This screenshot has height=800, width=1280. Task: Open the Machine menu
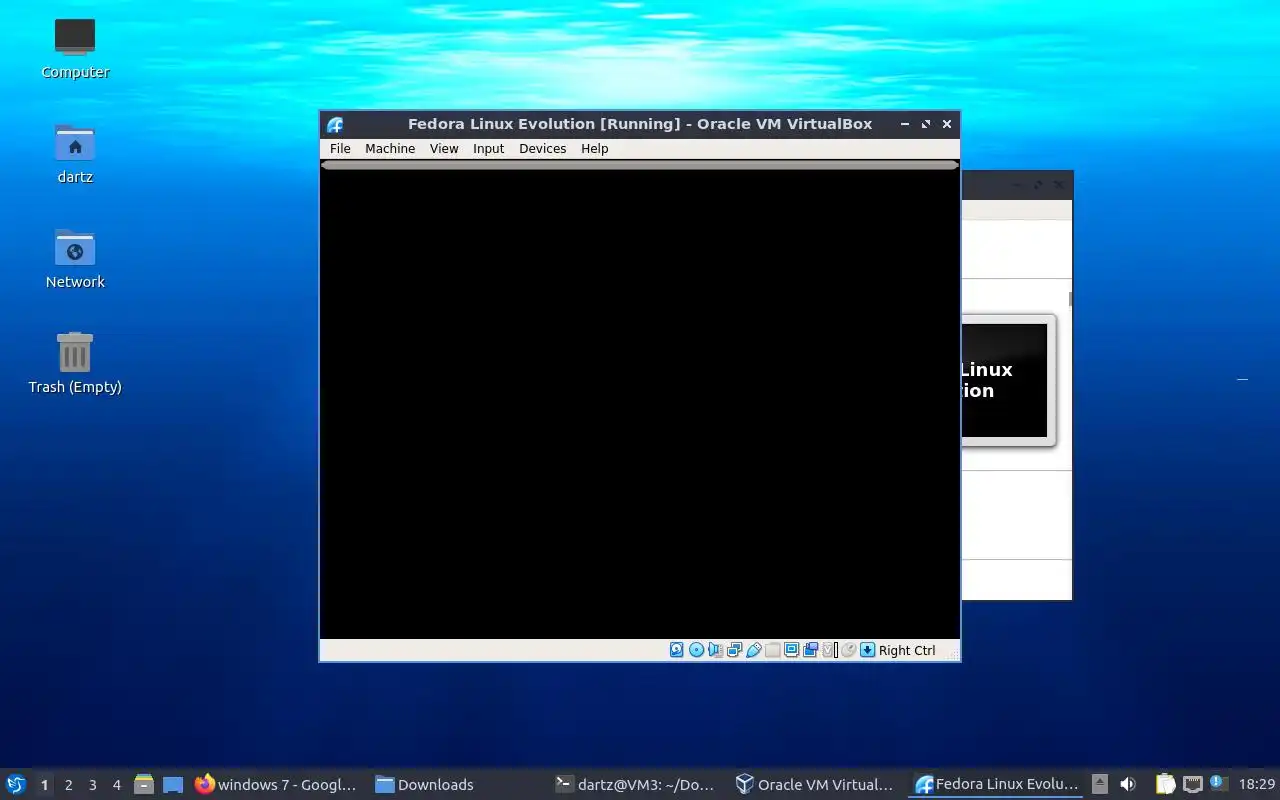pos(390,148)
